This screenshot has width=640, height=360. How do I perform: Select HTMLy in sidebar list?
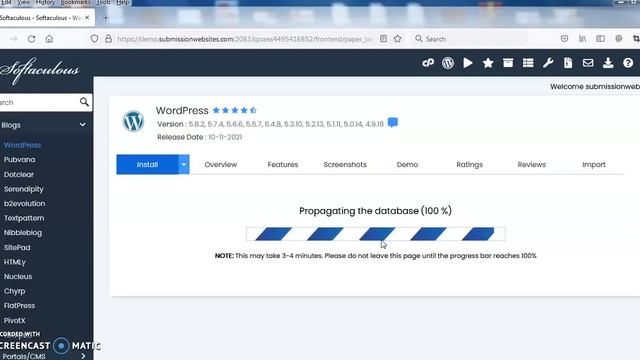click(15, 262)
